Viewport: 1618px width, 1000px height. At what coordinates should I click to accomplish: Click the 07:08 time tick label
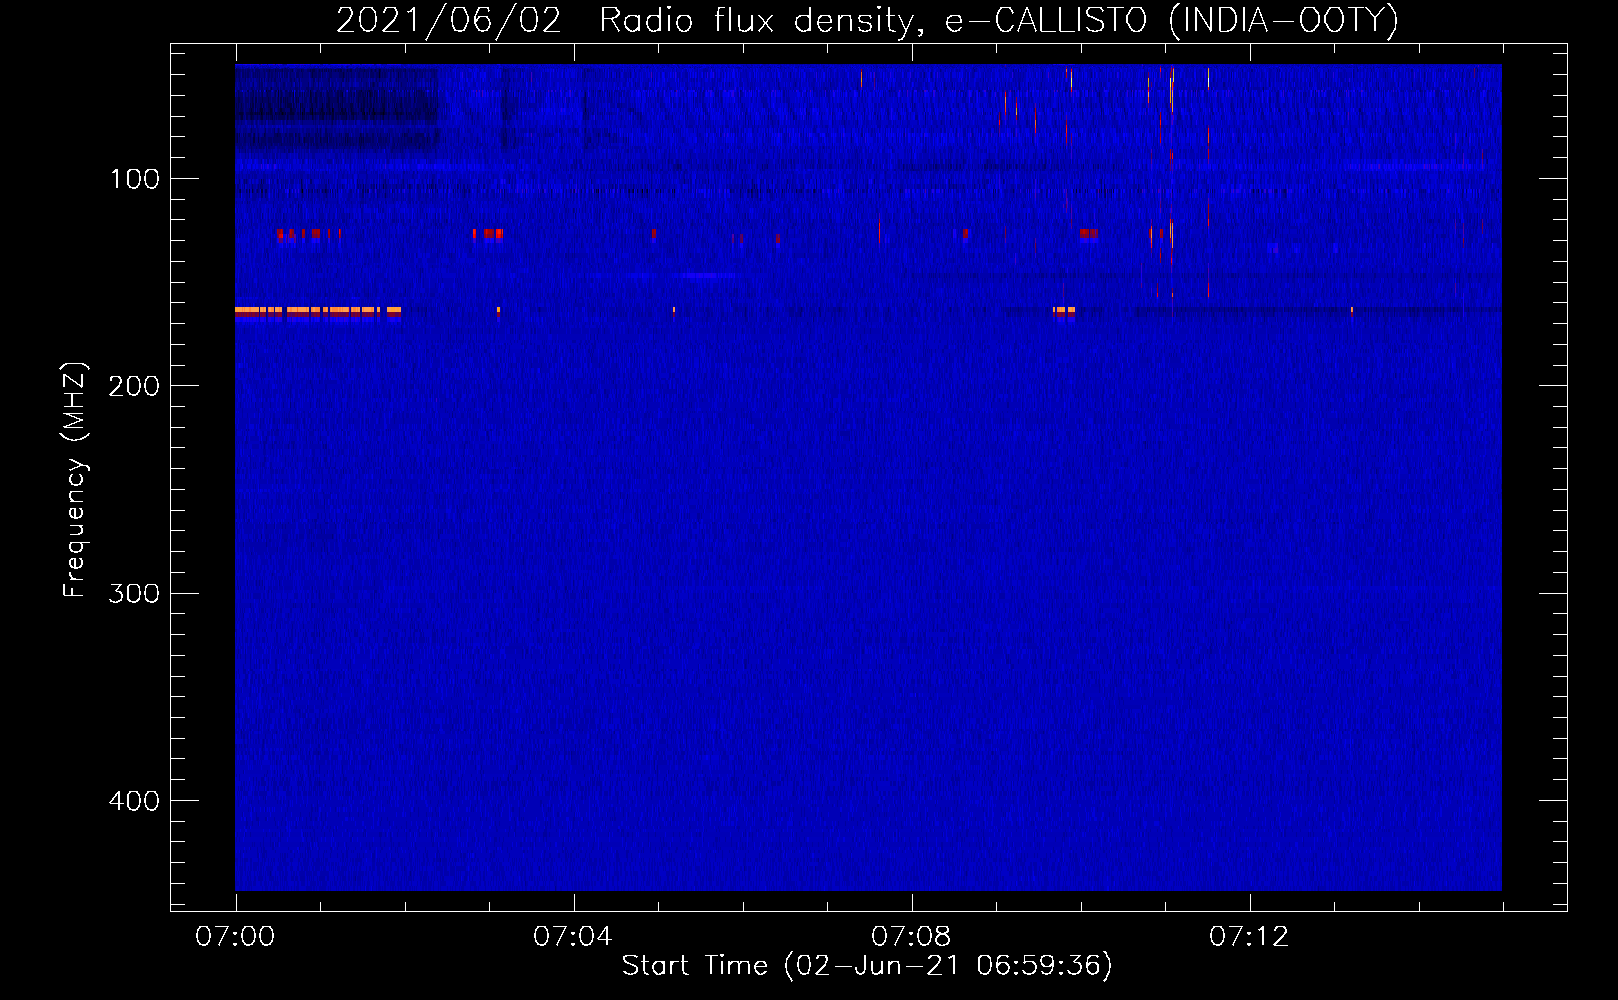tap(911, 937)
